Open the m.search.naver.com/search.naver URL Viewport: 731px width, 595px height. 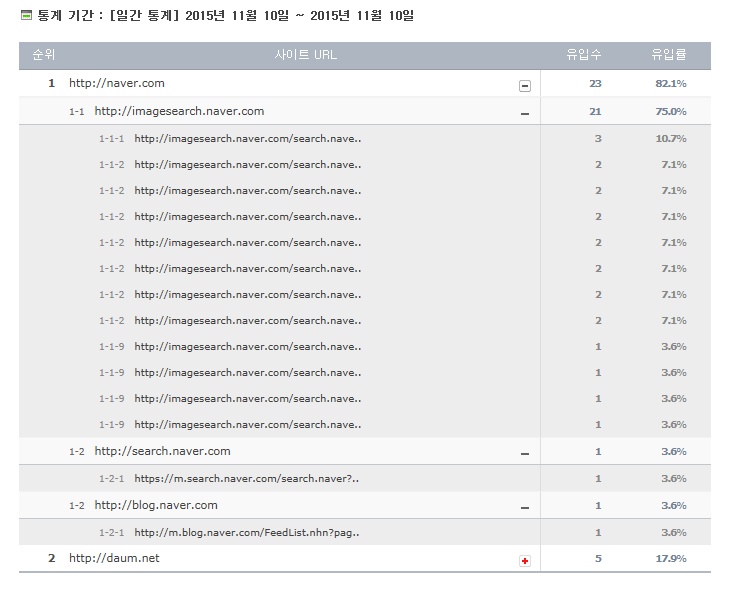247,479
